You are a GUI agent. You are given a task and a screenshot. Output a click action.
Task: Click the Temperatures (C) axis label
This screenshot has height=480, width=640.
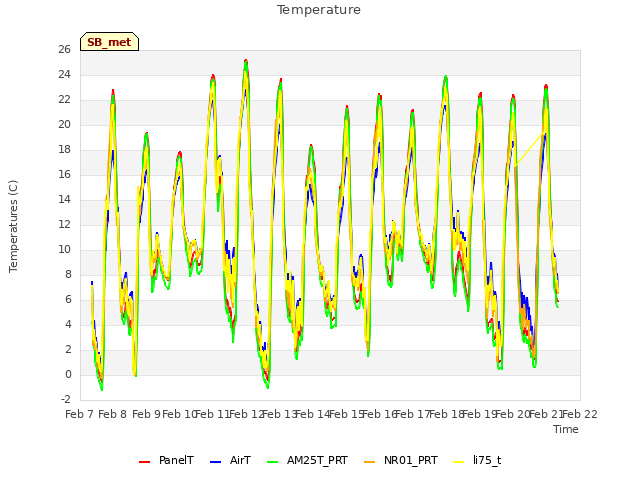[13, 226]
